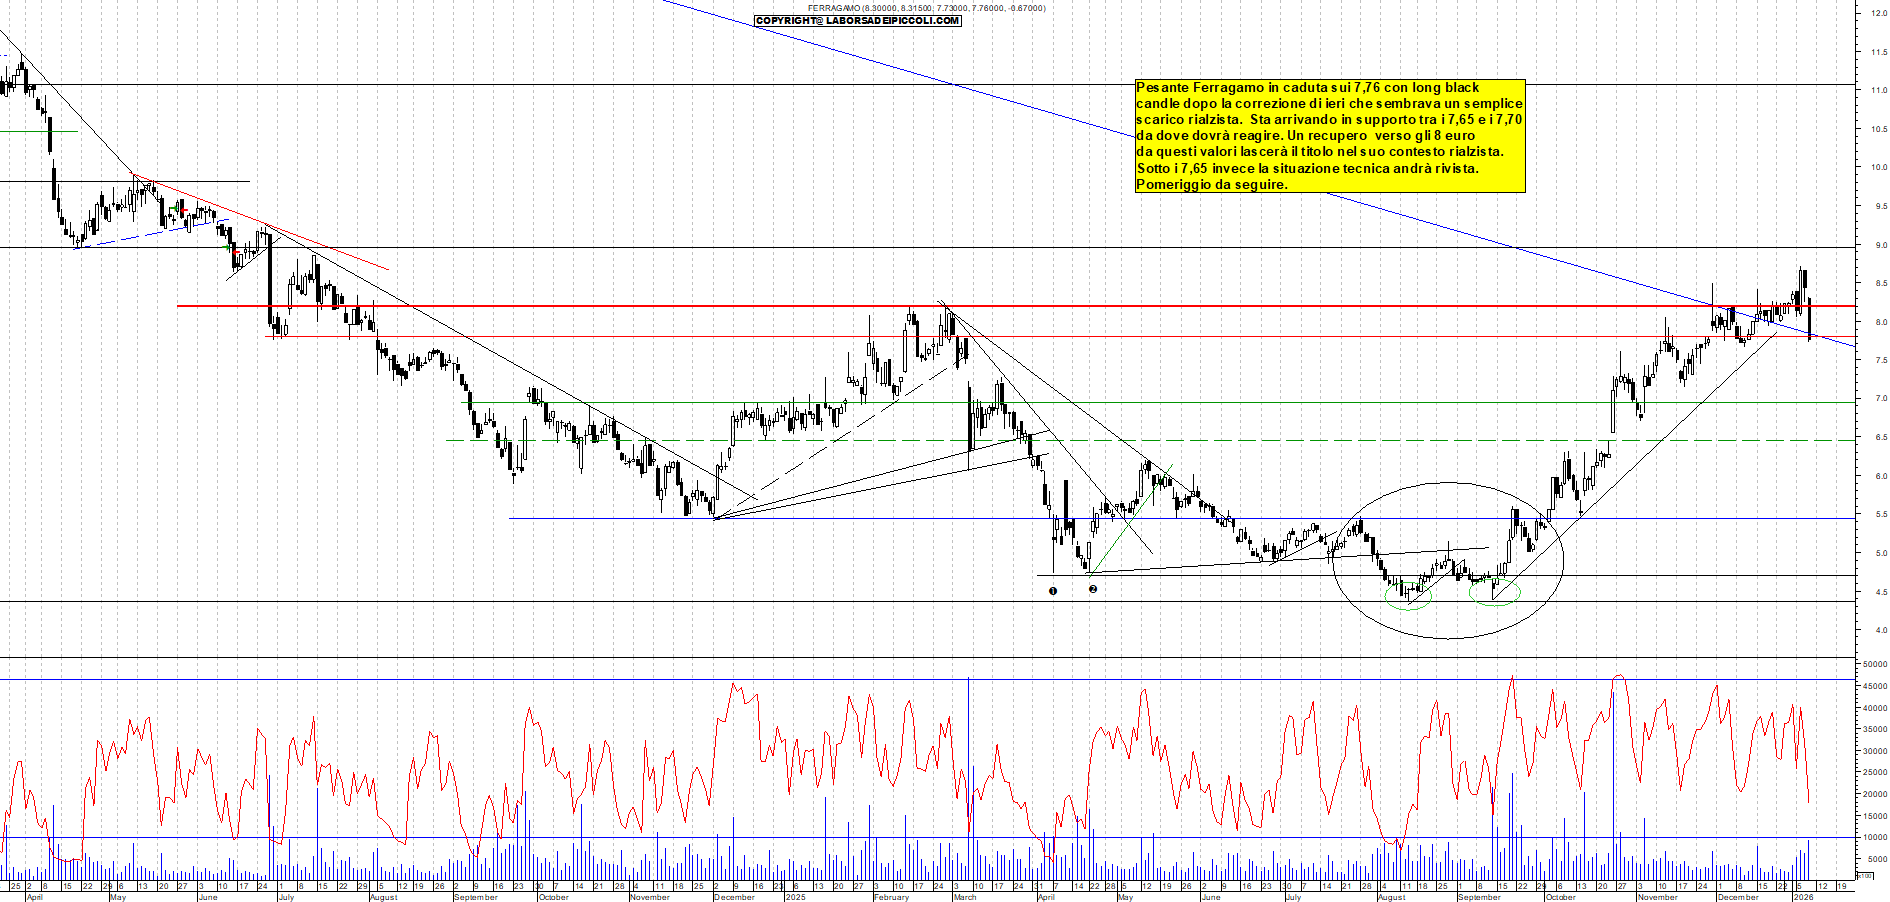The width and height of the screenshot is (1890, 902).
Task: Click the 10.0 price axis label
Action: pyautogui.click(x=1879, y=167)
